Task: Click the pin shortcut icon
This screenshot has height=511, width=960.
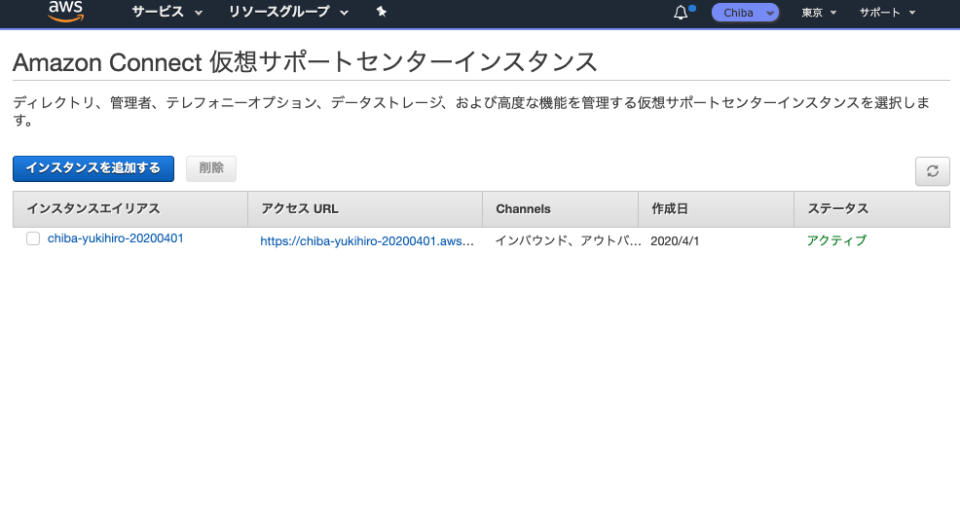Action: click(381, 12)
